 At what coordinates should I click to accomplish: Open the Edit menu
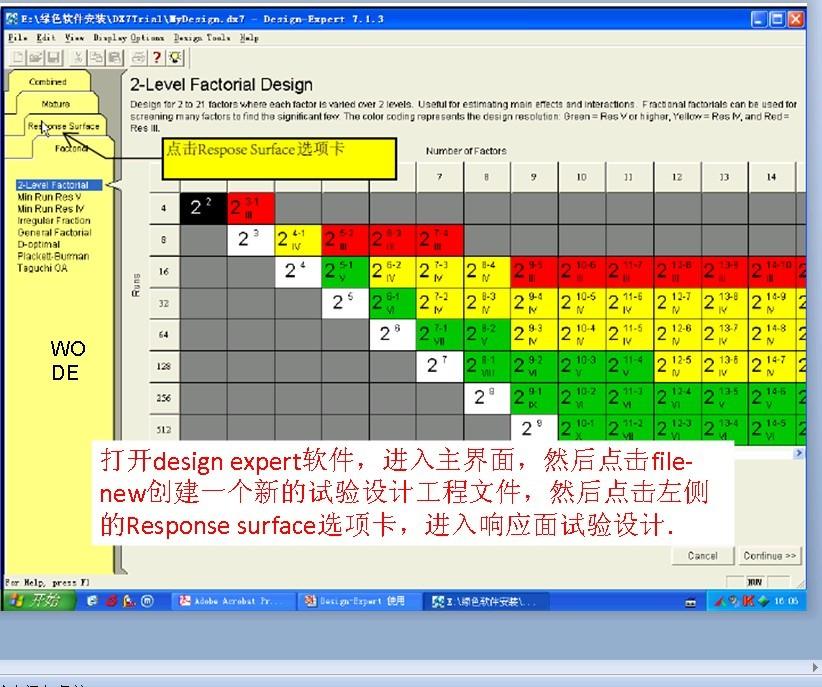tap(46, 38)
